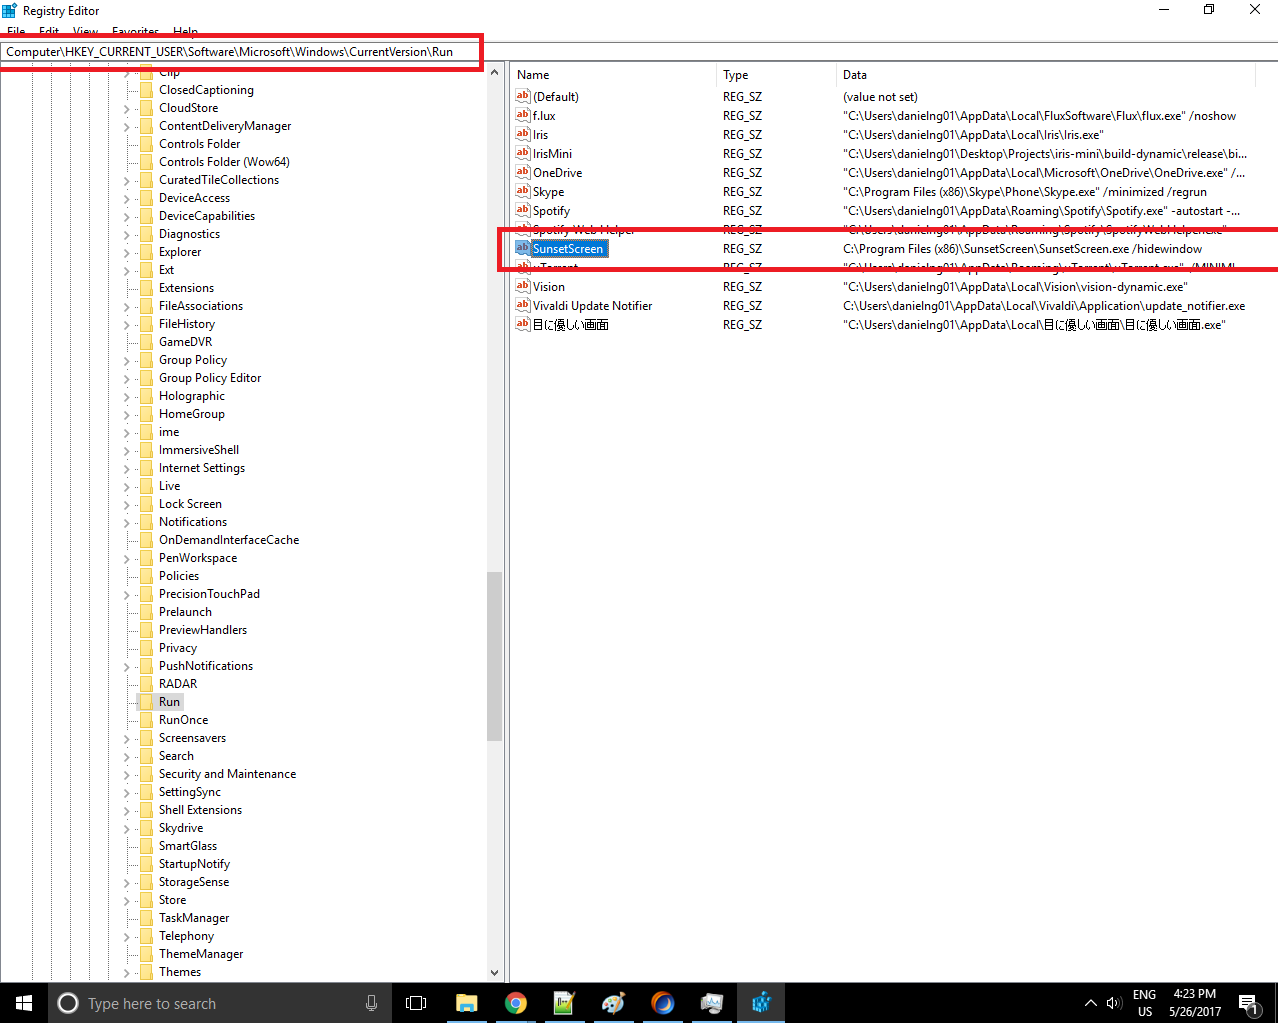This screenshot has height=1023, width=1278.
Task: Open the View menu
Action: (85, 32)
